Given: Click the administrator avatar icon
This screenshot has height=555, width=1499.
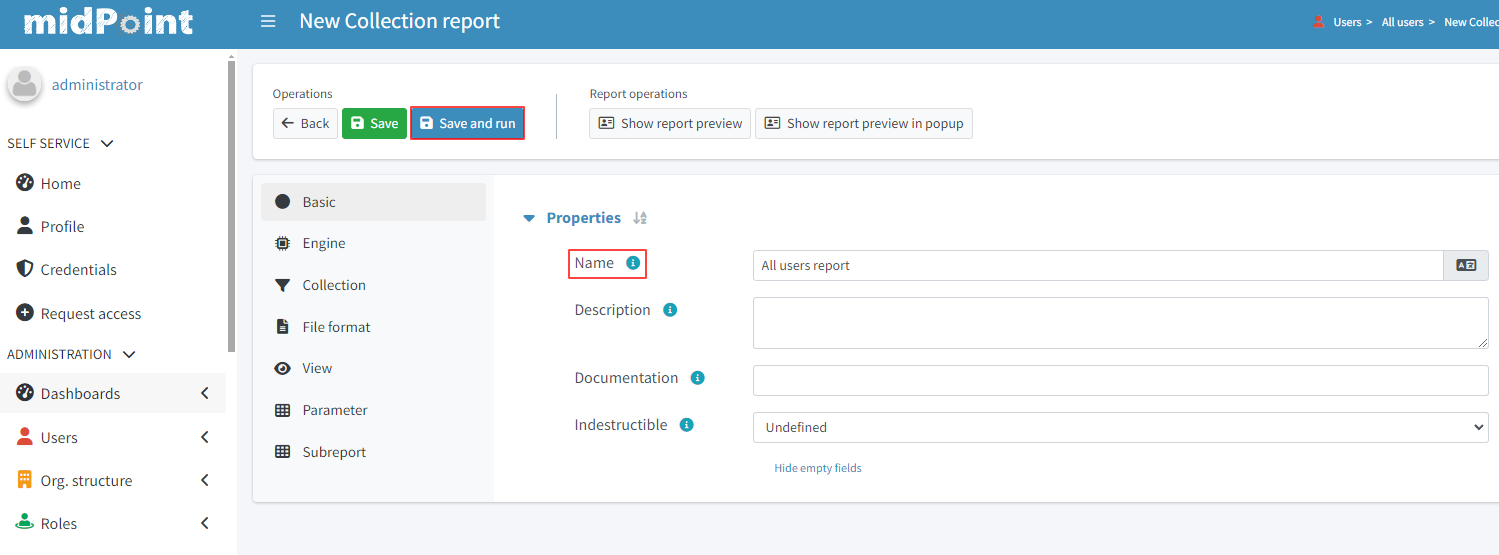Looking at the screenshot, I should 25,85.
